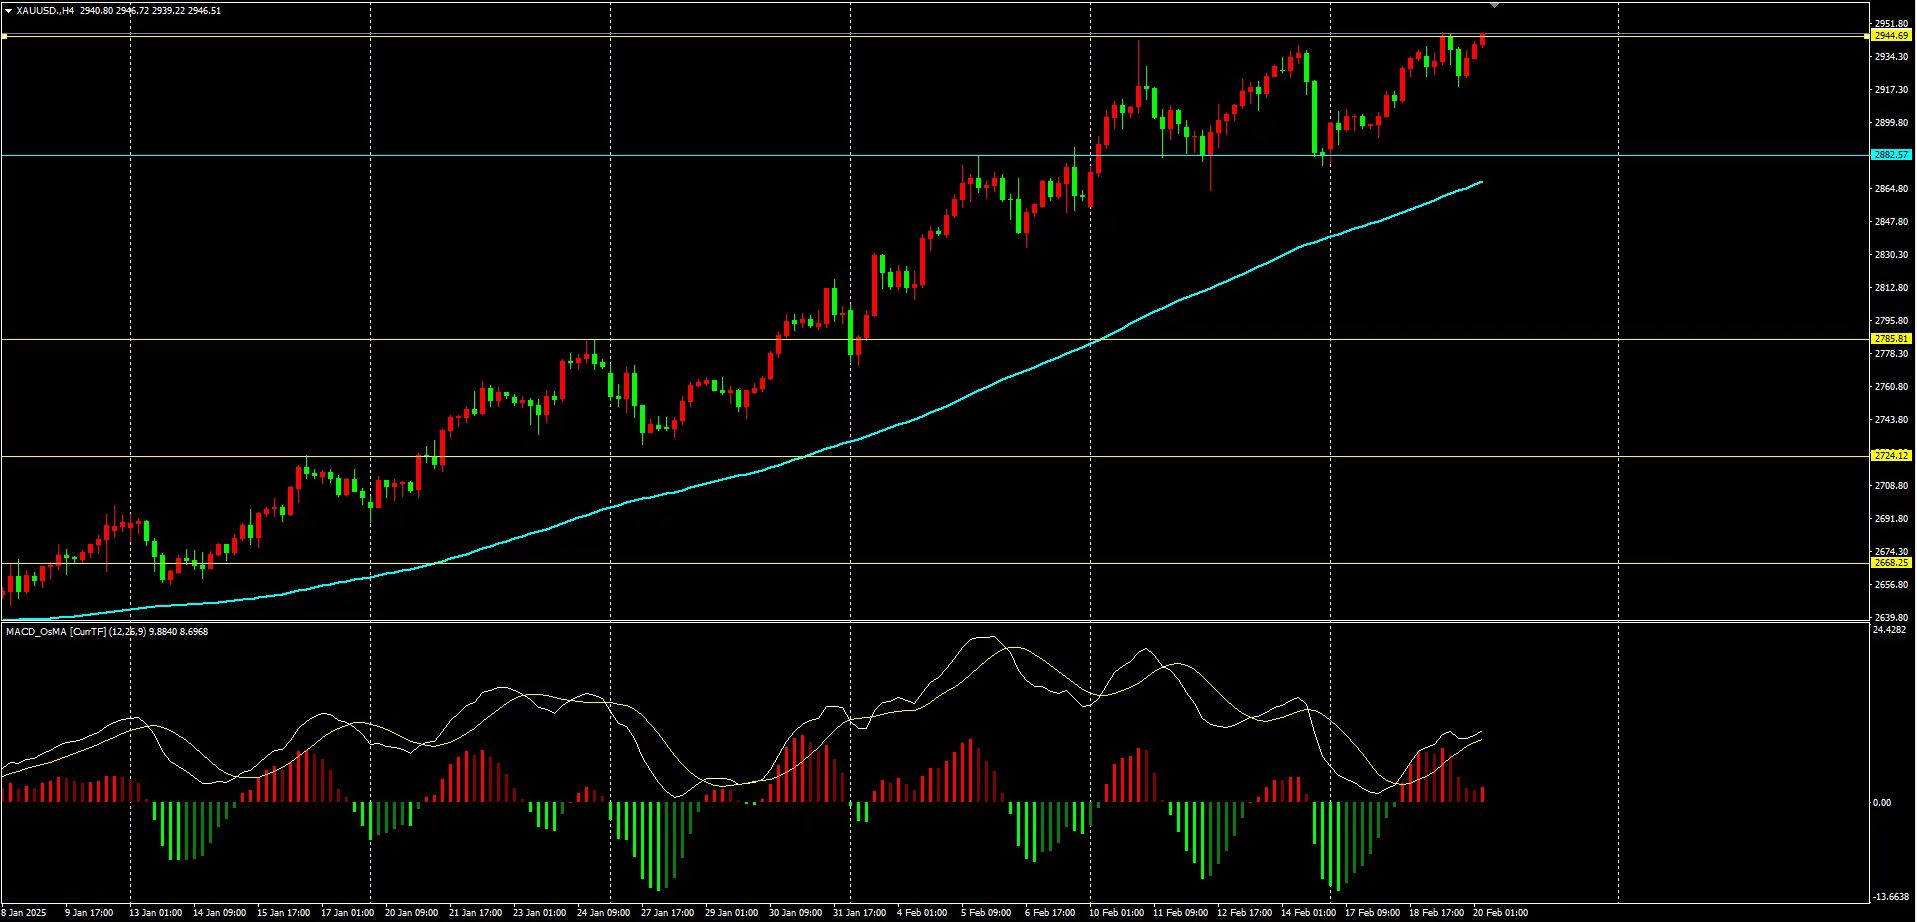Image resolution: width=1917 pixels, height=922 pixels.
Task: Click the -13.6638 value on MACD scale
Action: coord(1891,897)
